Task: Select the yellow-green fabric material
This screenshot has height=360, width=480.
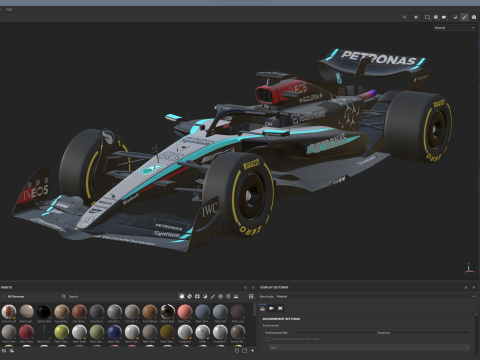Action: [x=62, y=332]
